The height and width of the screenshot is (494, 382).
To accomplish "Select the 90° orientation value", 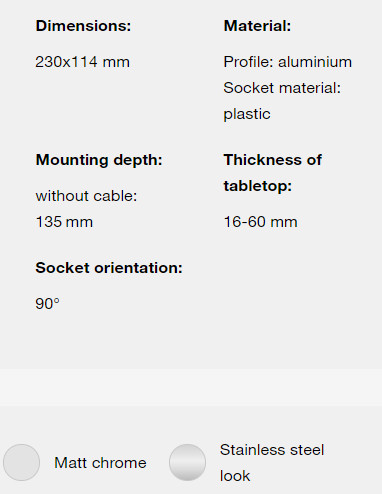I will pyautogui.click(x=47, y=304).
